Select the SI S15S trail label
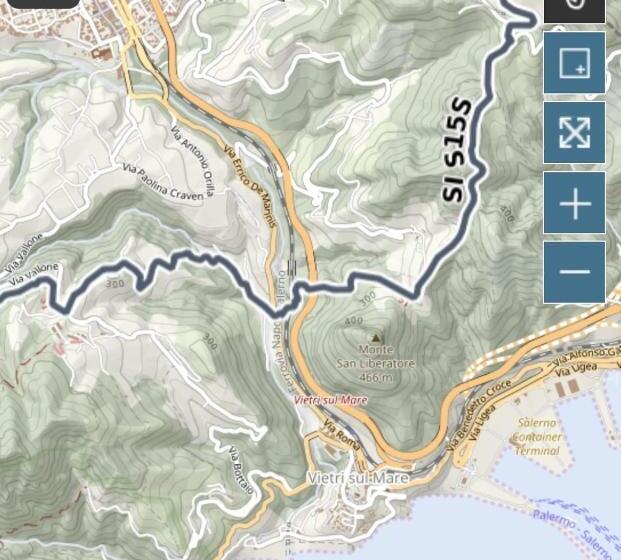Image resolution: width=621 pixels, height=560 pixels. [x=457, y=150]
